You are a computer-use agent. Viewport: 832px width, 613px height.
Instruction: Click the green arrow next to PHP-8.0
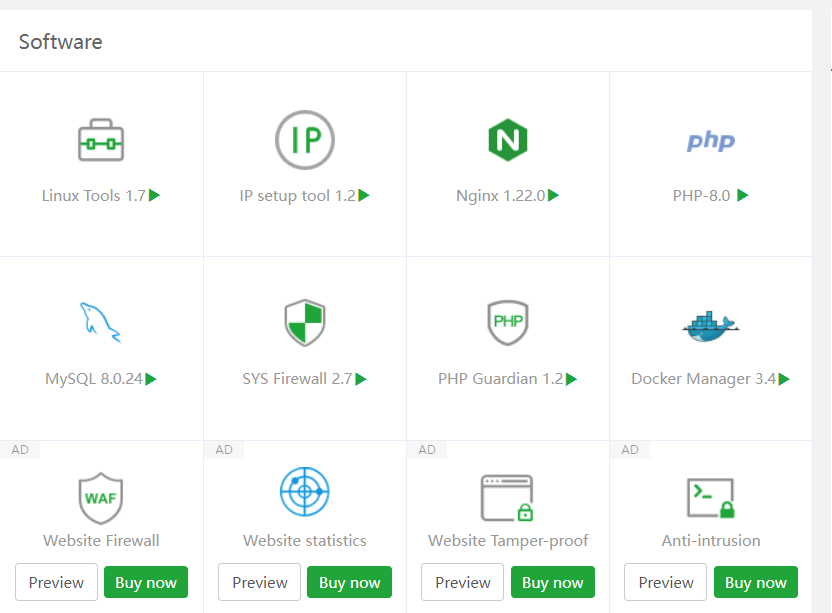tap(743, 195)
